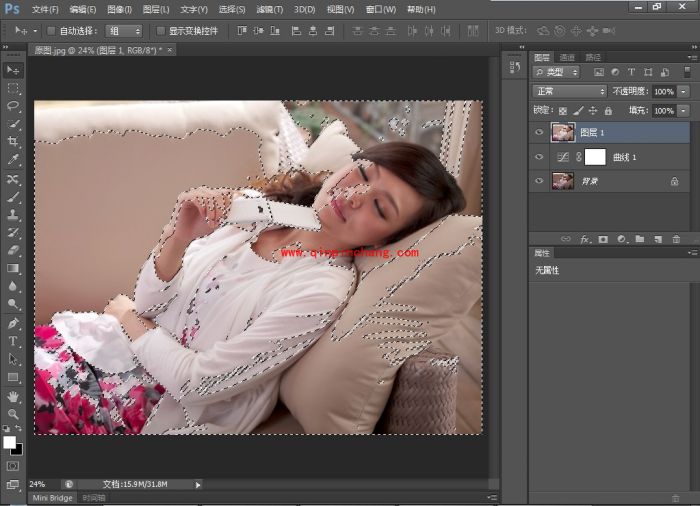The width and height of the screenshot is (700, 506).
Task: Open the 滤镜(T) menu
Action: 269,9
